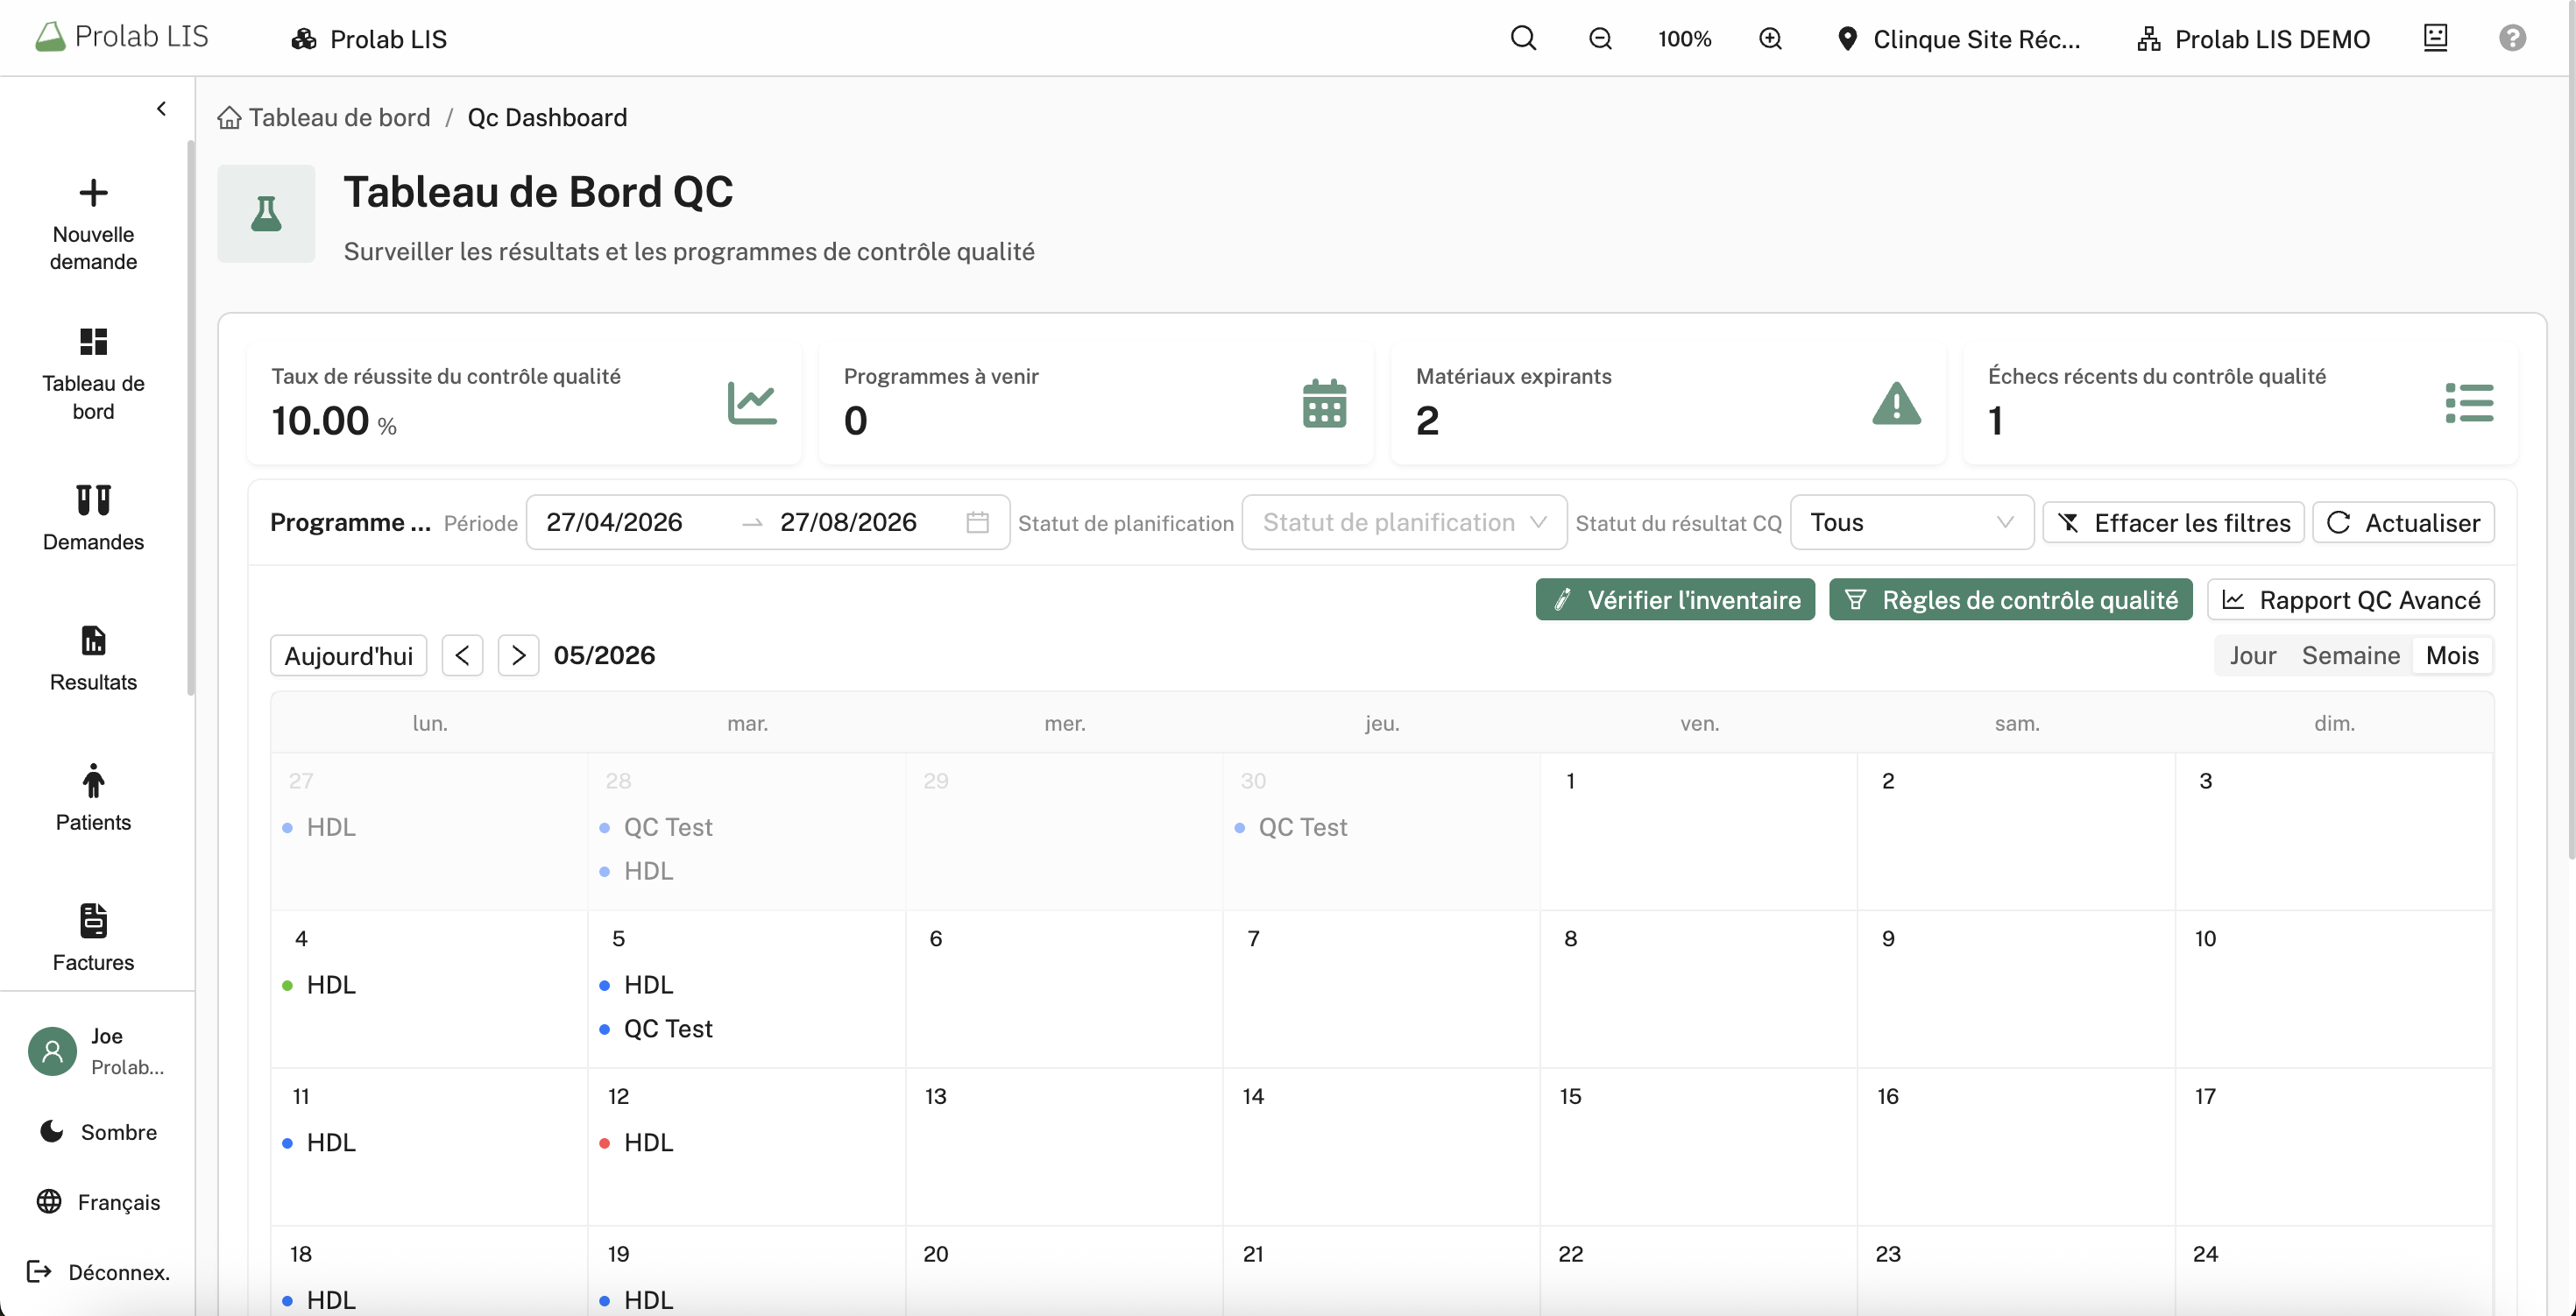Click Effacer les filtres button

(x=2173, y=522)
